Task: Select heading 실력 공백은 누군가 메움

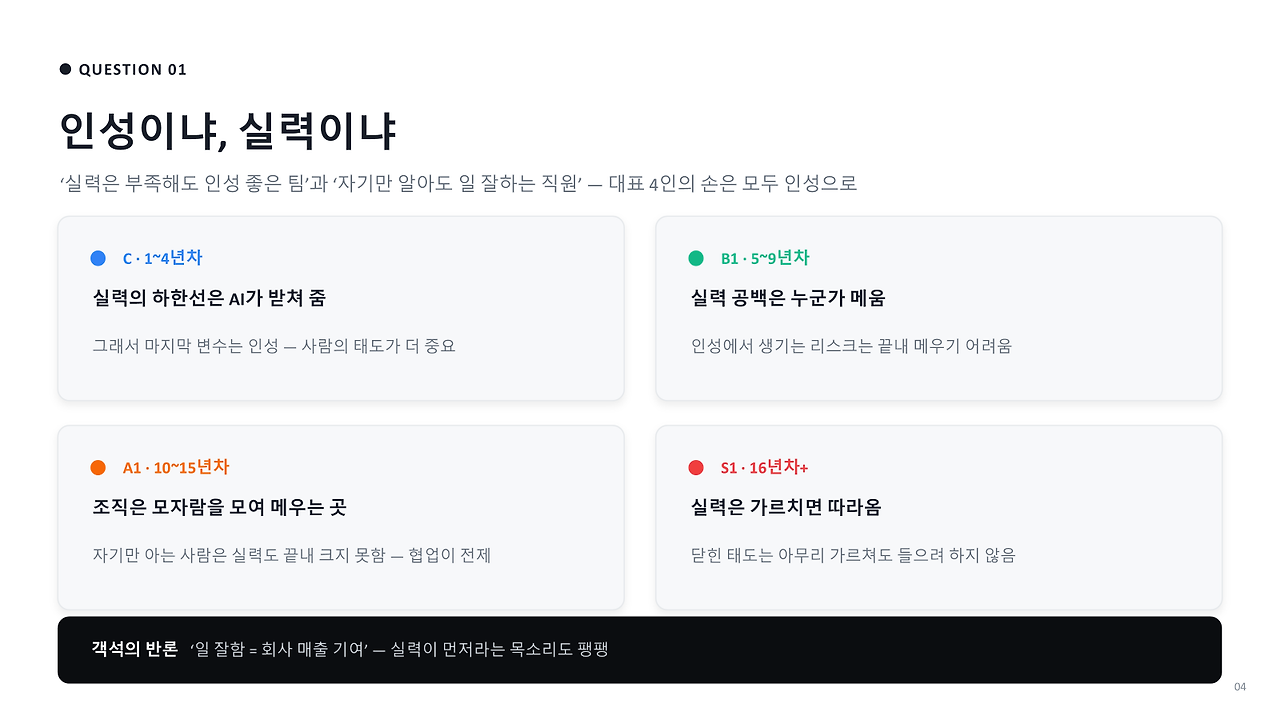Action: pos(788,298)
